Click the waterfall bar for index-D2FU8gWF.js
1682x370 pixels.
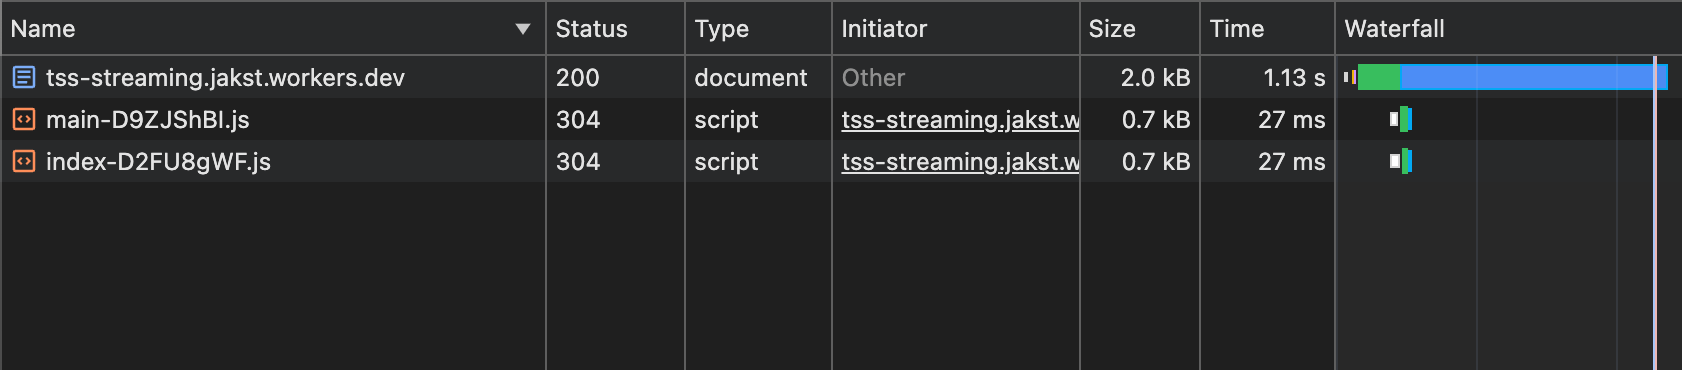point(1401,161)
